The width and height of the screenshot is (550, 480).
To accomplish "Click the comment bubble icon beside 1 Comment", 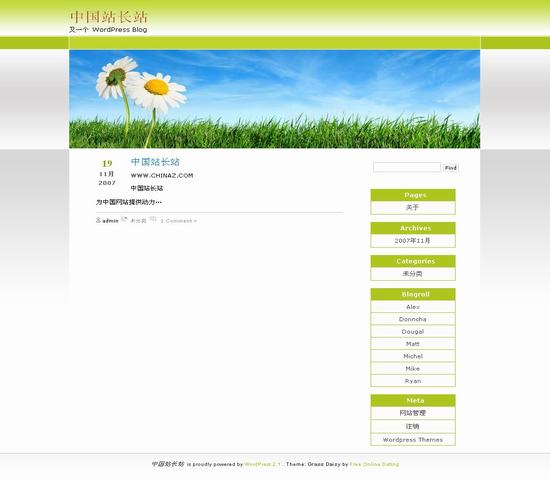I will coord(153,219).
